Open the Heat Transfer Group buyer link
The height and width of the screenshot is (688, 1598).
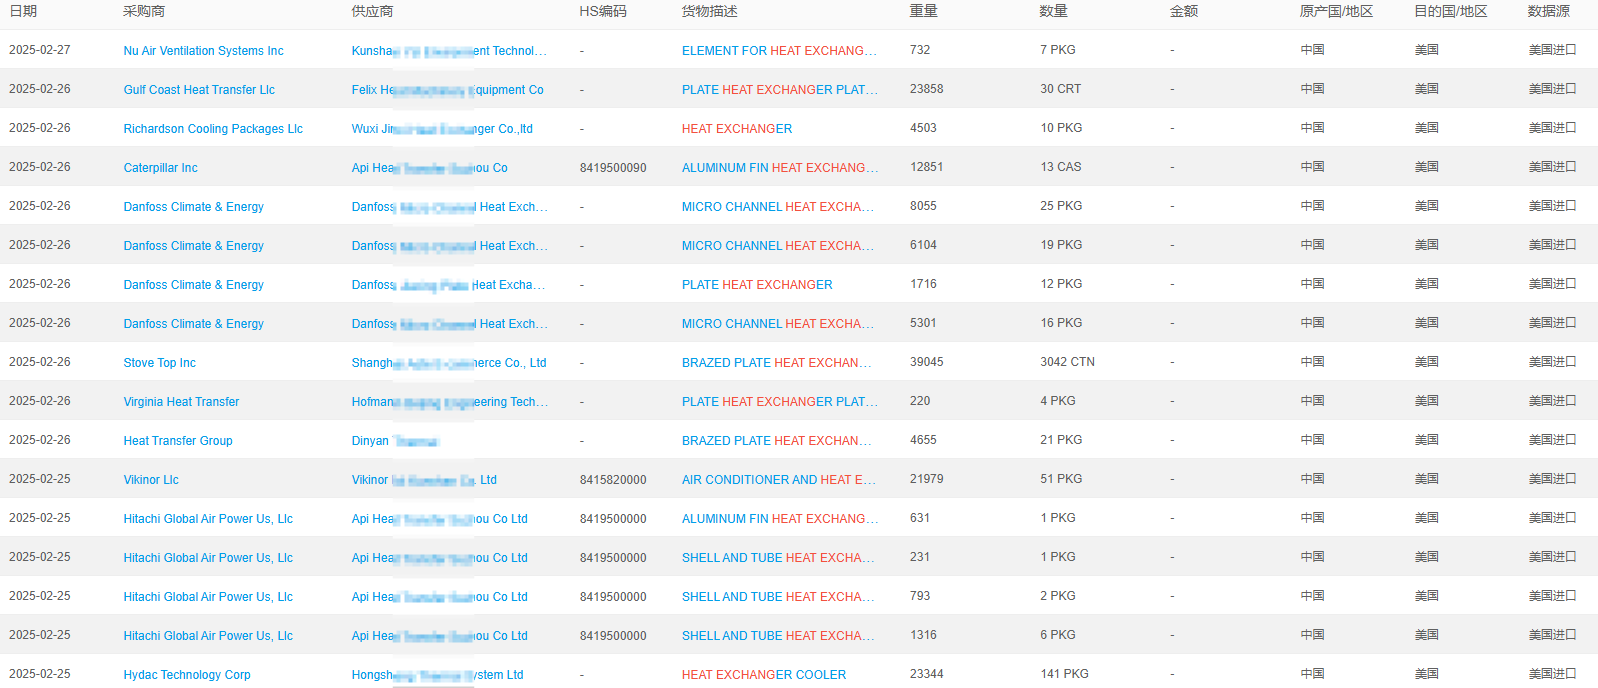click(x=178, y=441)
